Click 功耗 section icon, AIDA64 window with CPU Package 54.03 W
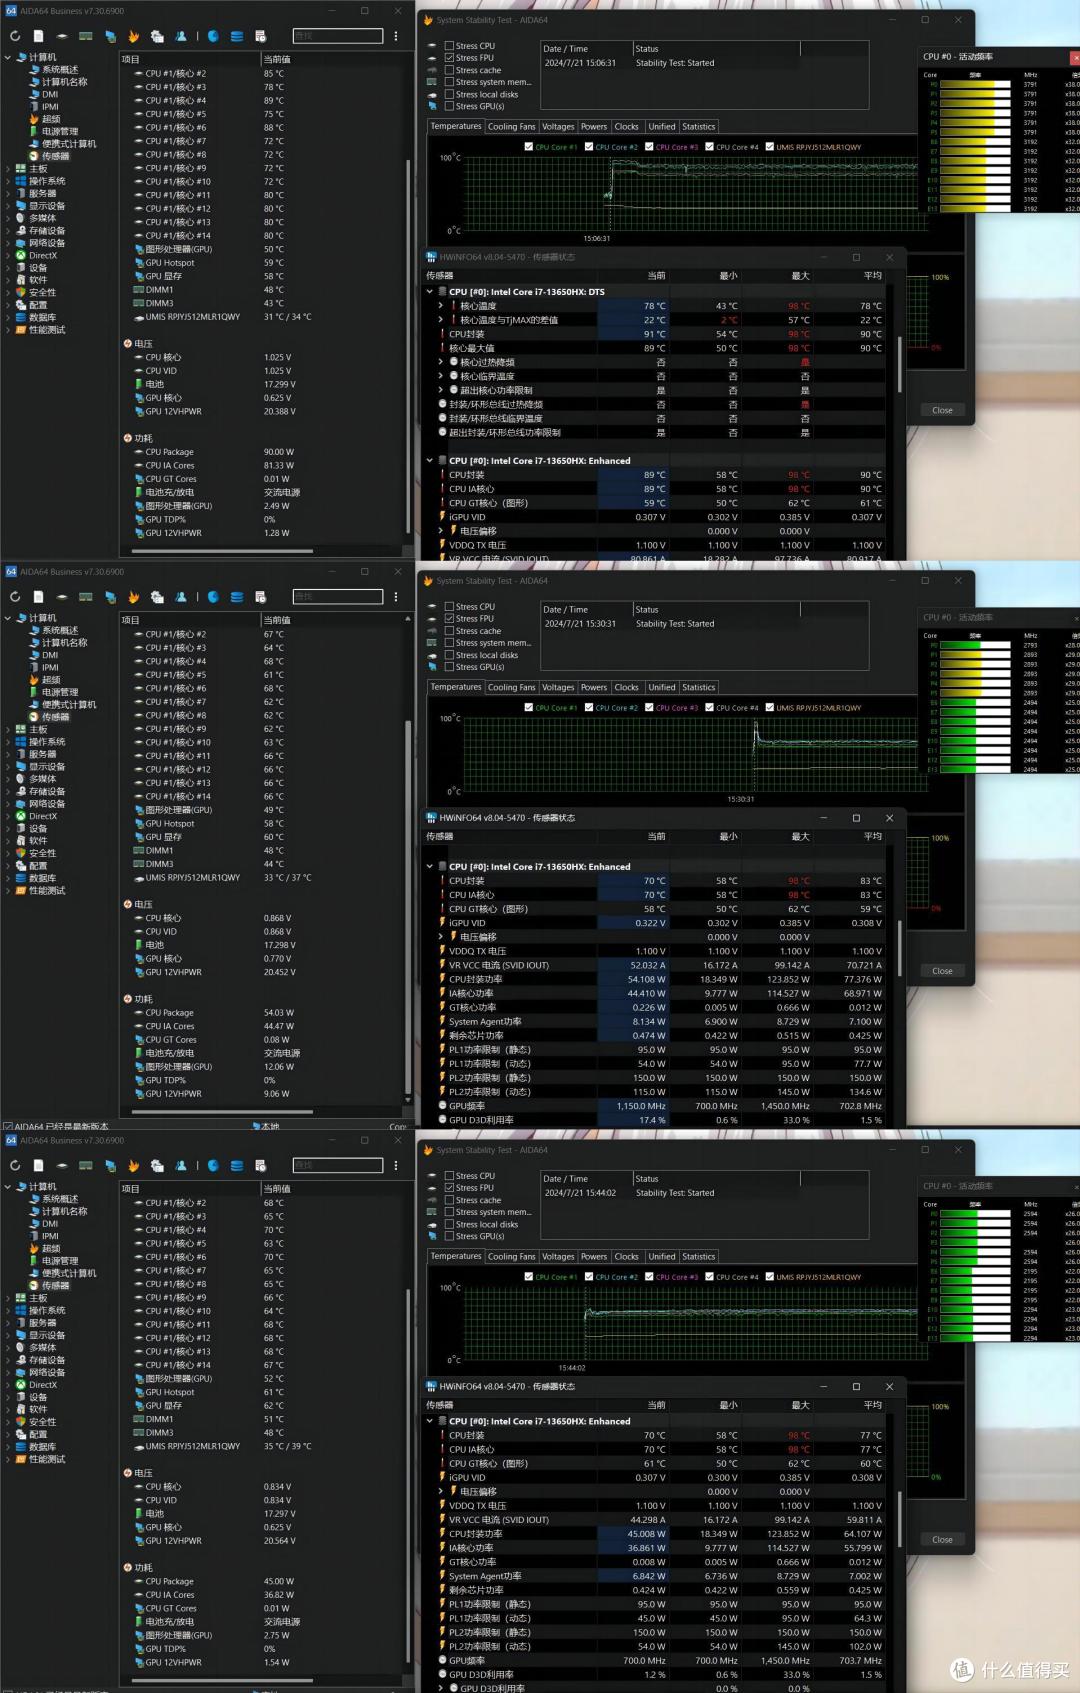 (128, 999)
